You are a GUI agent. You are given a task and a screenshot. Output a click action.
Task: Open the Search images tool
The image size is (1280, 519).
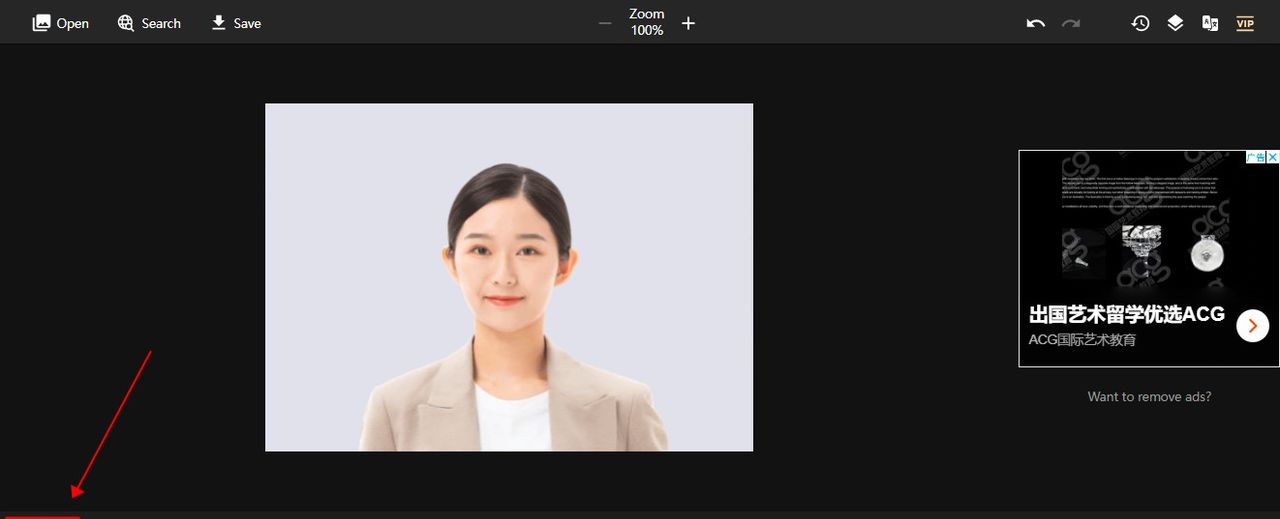tap(149, 23)
